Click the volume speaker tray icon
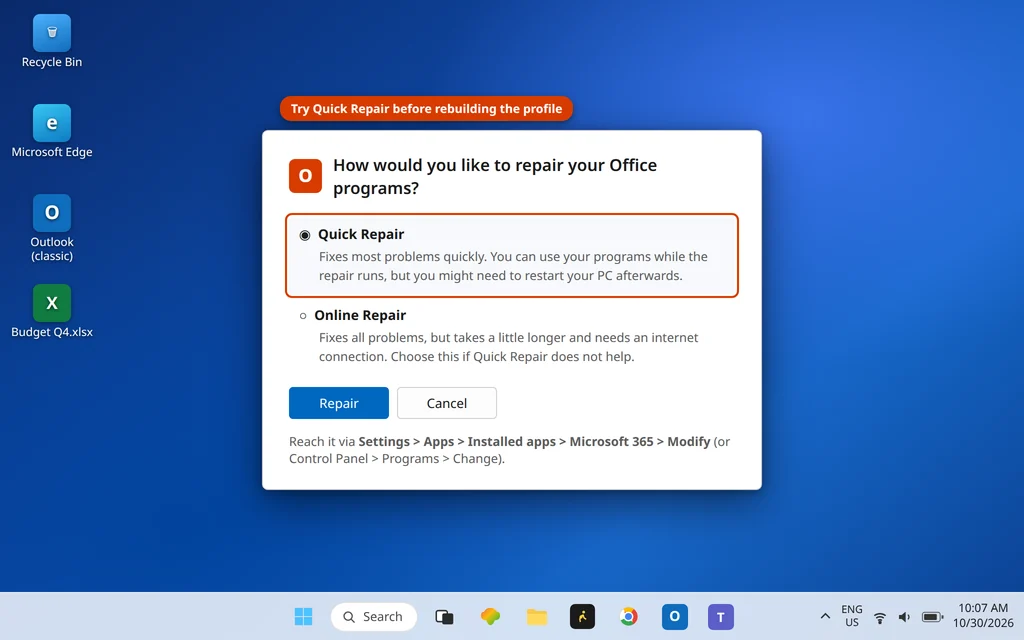This screenshot has width=1024, height=640. (x=904, y=617)
